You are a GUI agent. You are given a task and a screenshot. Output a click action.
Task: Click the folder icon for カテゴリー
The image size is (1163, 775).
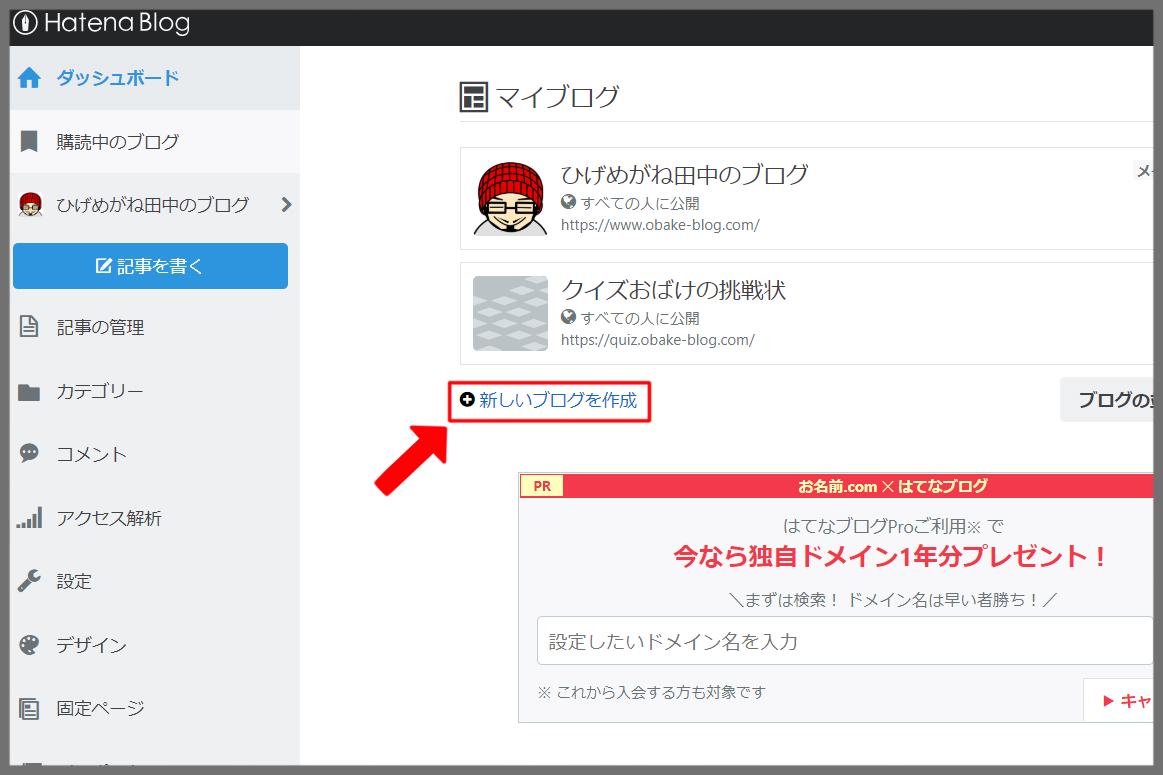click(x=29, y=392)
